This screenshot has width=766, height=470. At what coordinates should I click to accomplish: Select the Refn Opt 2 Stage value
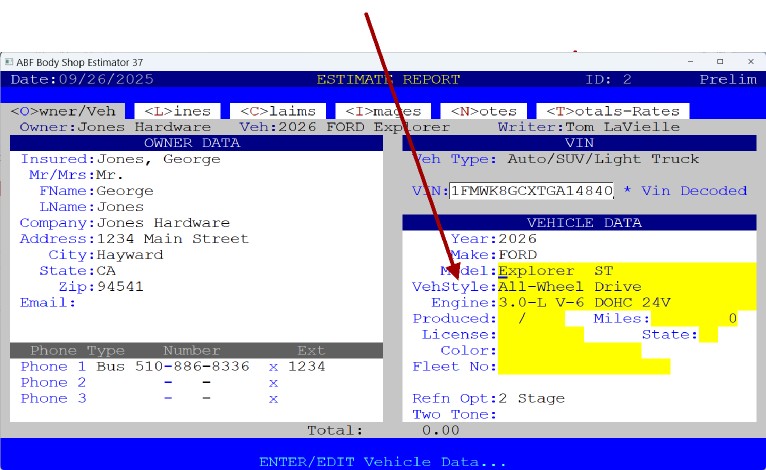(x=531, y=398)
